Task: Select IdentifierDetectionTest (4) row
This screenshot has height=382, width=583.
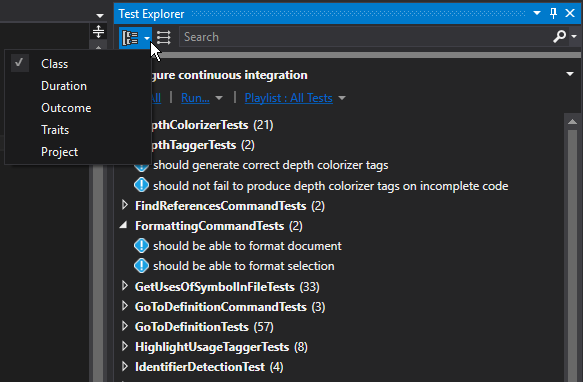Action: pyautogui.click(x=209, y=367)
